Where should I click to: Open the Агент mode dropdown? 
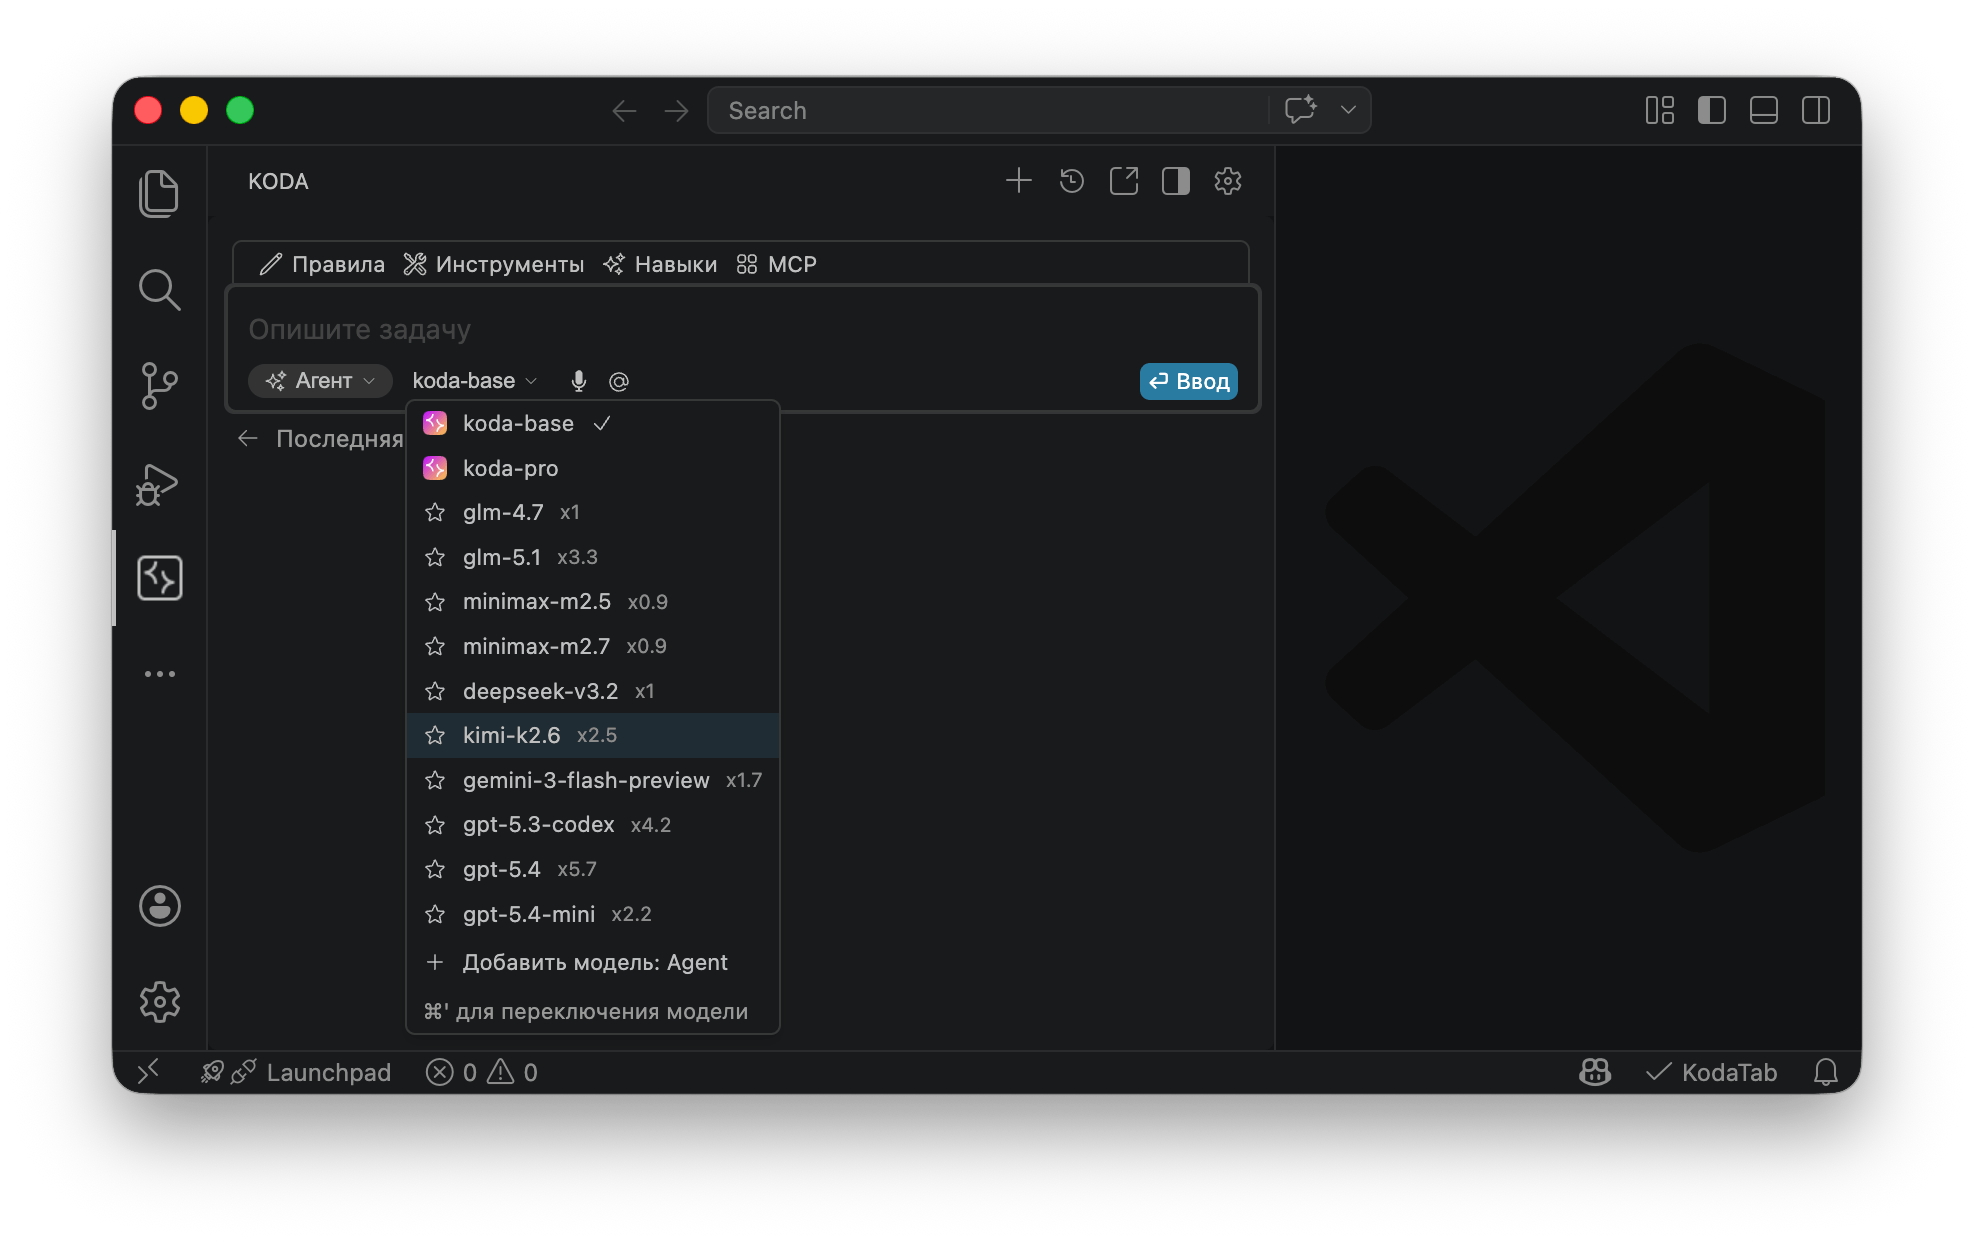[x=319, y=381]
